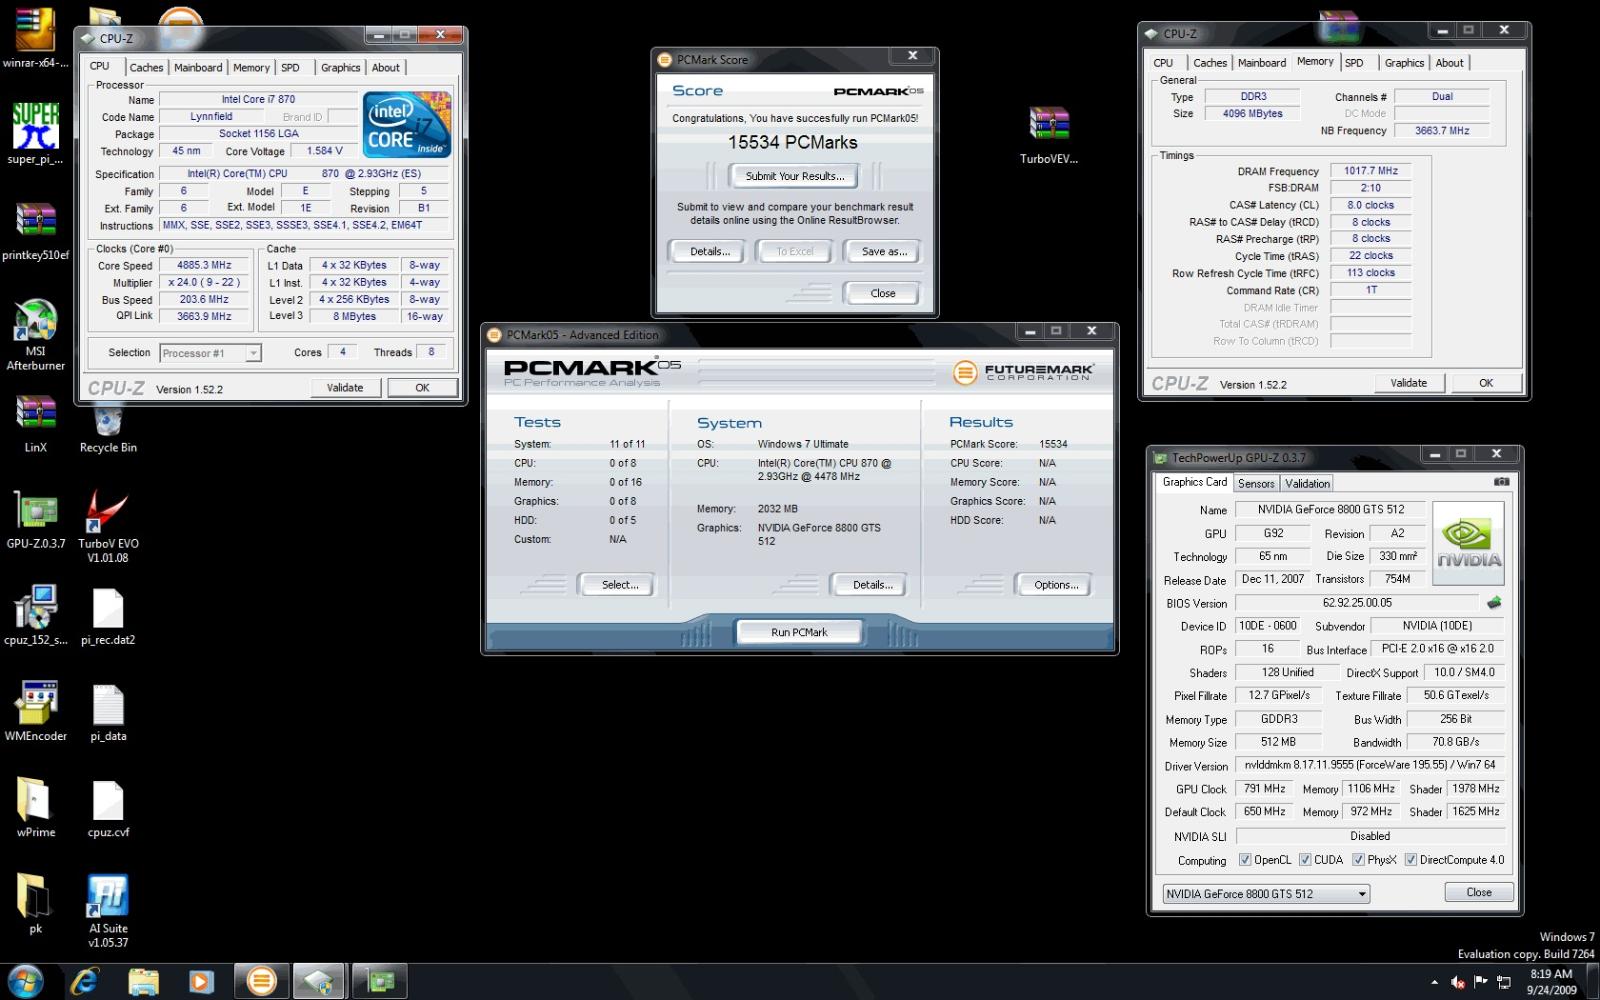The width and height of the screenshot is (1600, 1000).
Task: Toggle the PhysX checkbox in GPU-Z
Action: point(1358,859)
